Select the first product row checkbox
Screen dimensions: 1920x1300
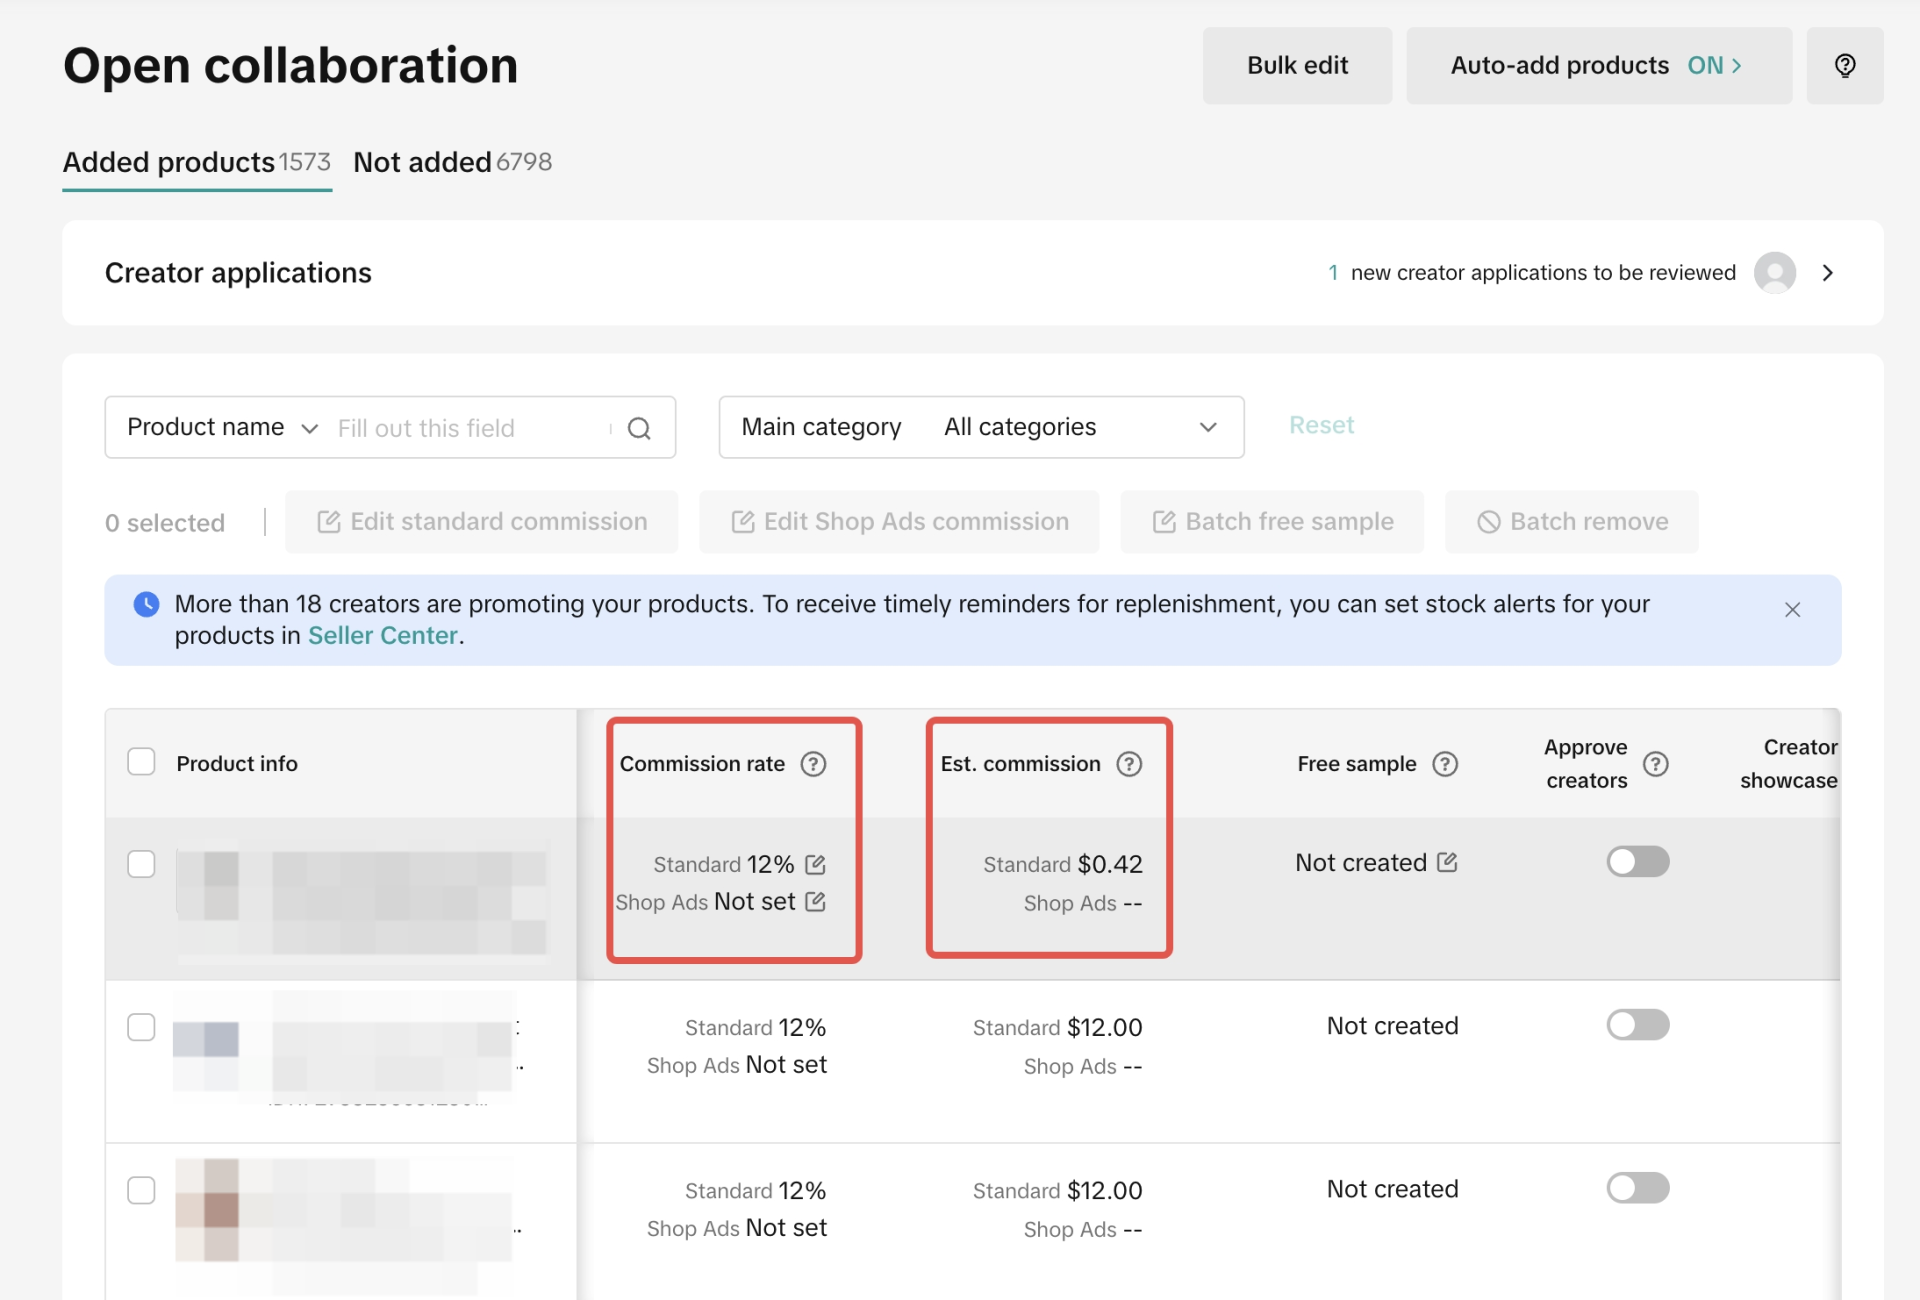pyautogui.click(x=142, y=864)
